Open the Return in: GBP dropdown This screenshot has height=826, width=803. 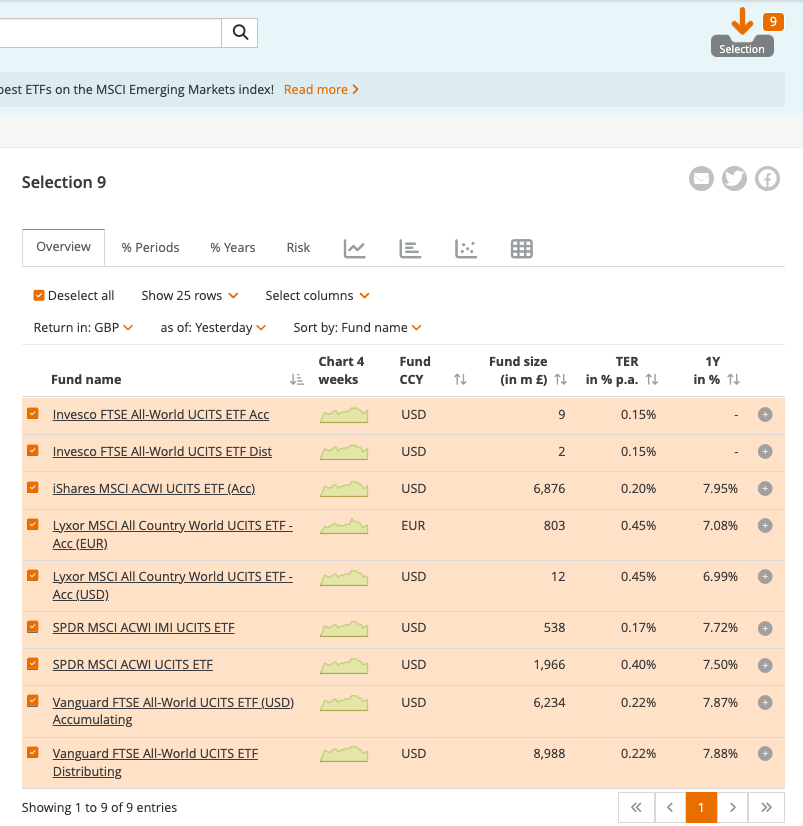click(83, 328)
